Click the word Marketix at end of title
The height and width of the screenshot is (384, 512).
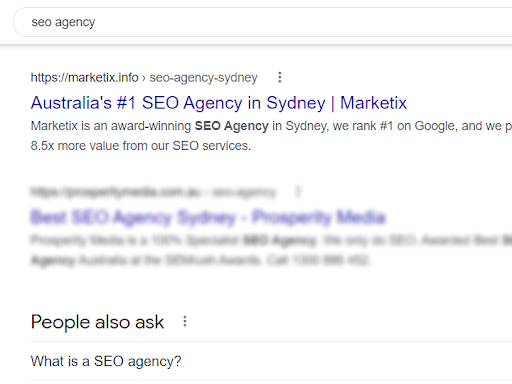(373, 103)
